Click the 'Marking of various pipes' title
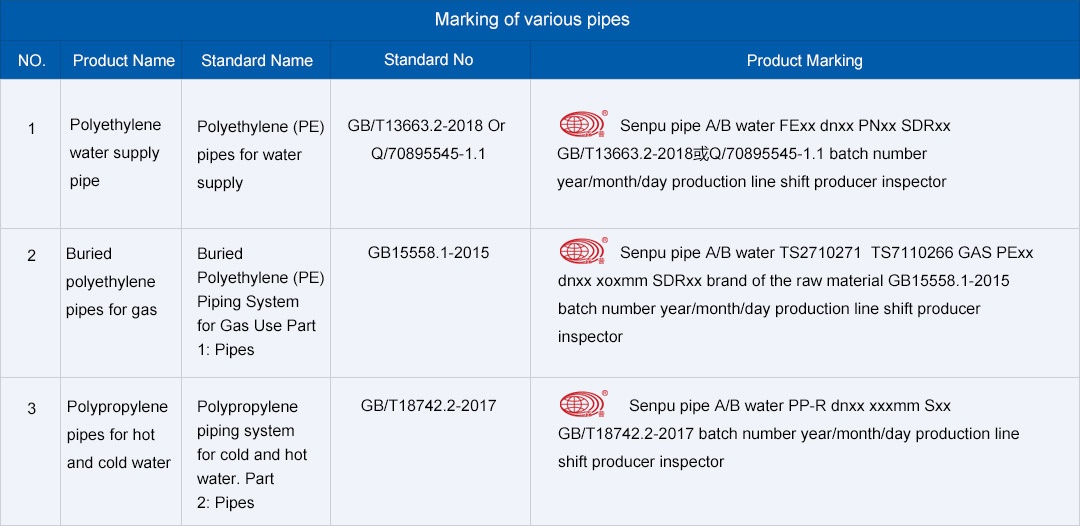 click(x=532, y=20)
